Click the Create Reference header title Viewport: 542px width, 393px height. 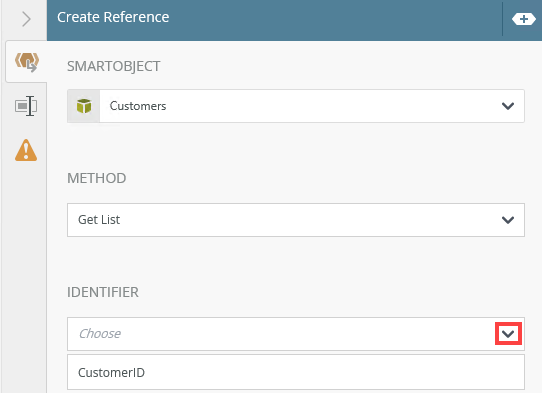click(113, 17)
